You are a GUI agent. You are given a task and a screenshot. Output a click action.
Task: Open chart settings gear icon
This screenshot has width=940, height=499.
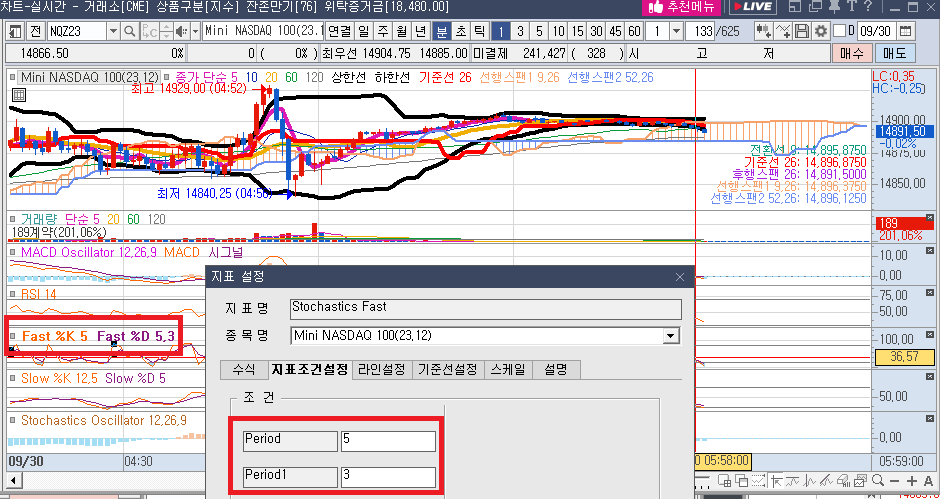pyautogui.click(x=820, y=31)
